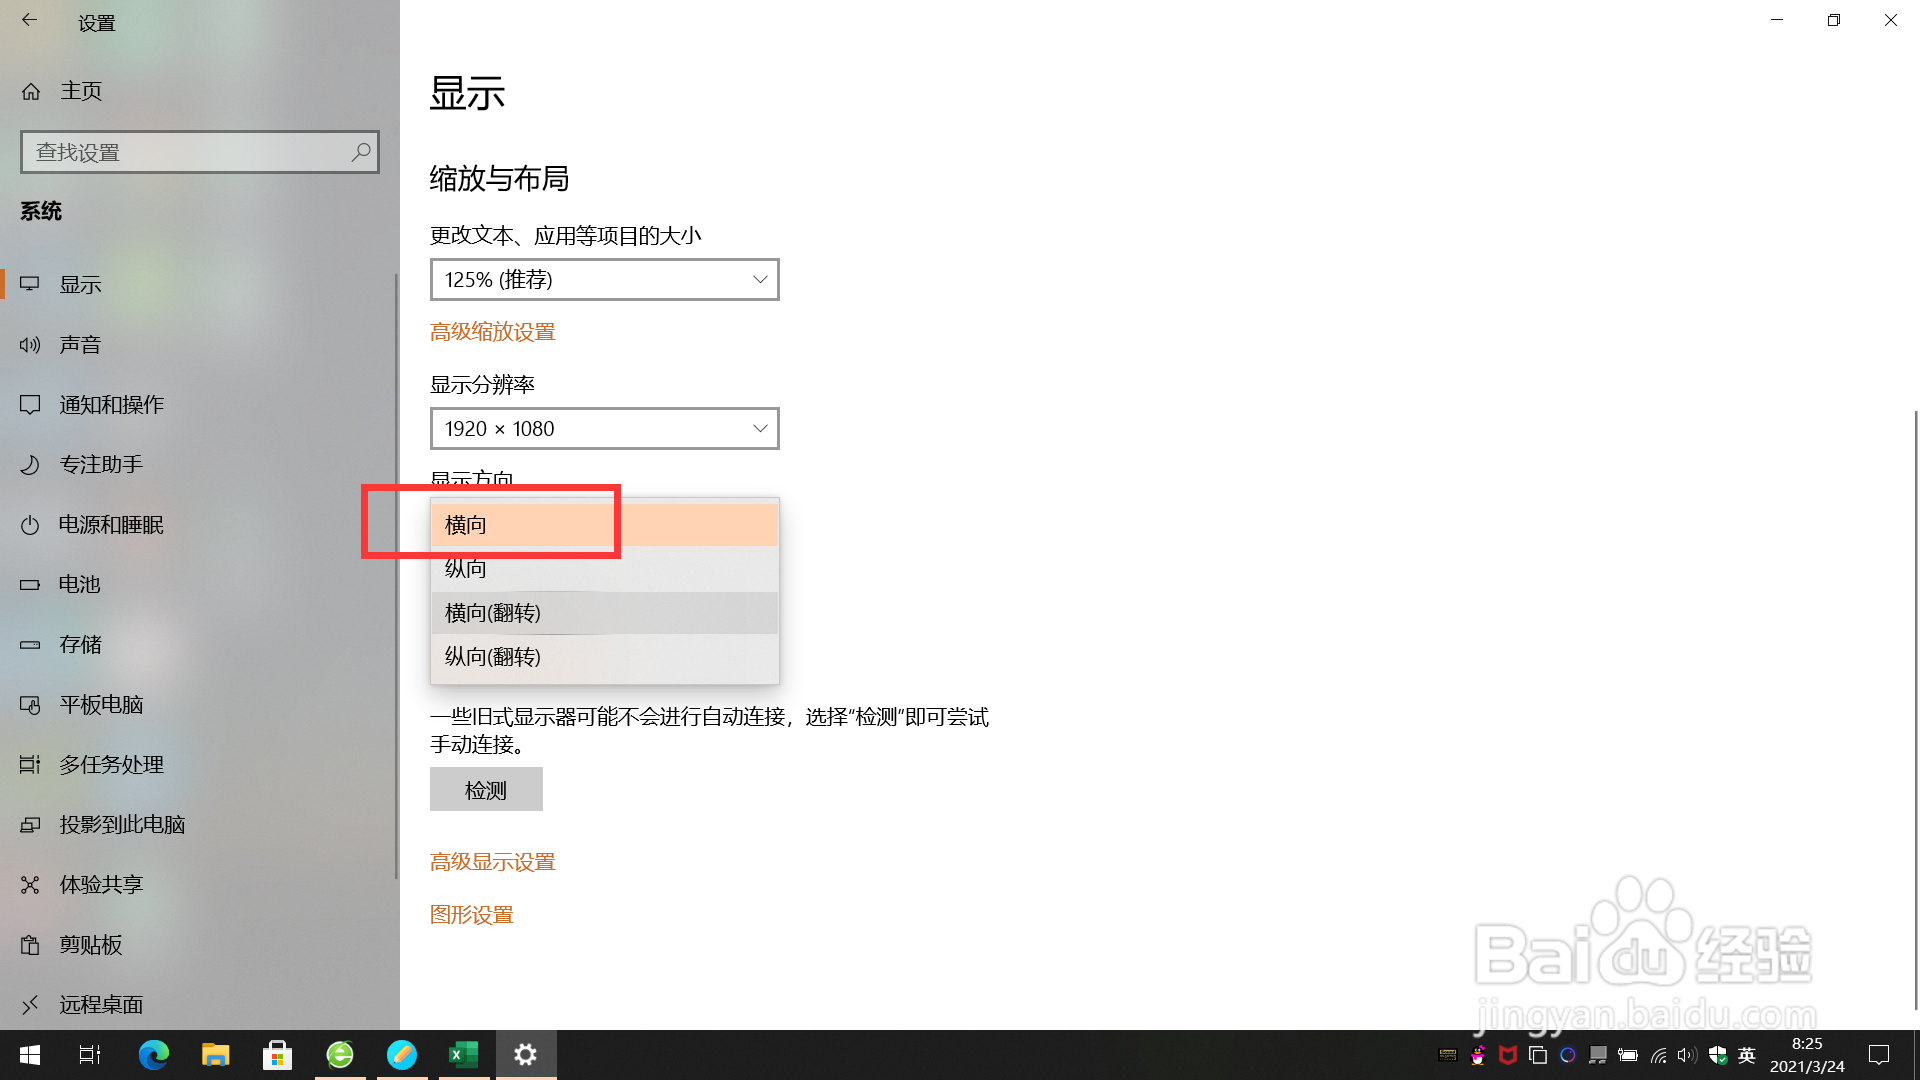The image size is (1920, 1080).
Task: Open Remote Desktop settings
Action: click(x=101, y=1004)
